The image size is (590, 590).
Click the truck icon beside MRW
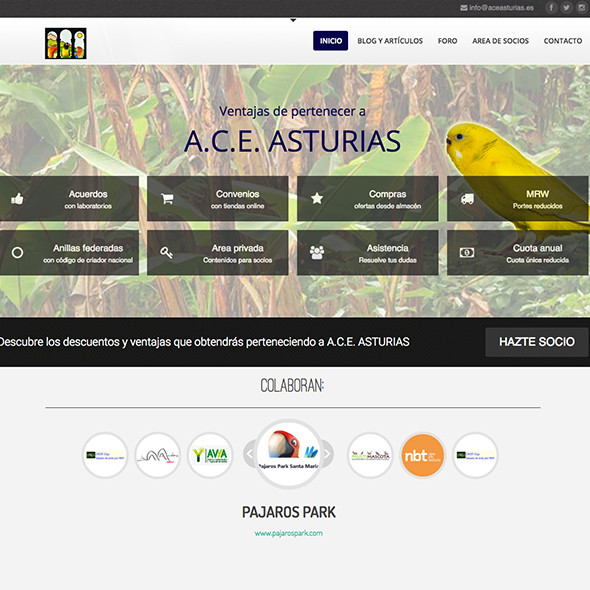(467, 199)
